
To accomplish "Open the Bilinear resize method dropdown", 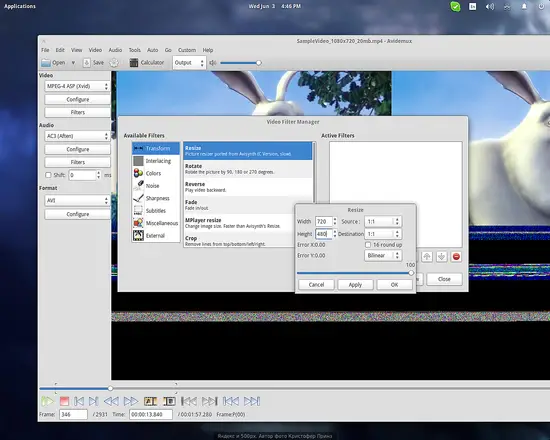I will [x=383, y=255].
